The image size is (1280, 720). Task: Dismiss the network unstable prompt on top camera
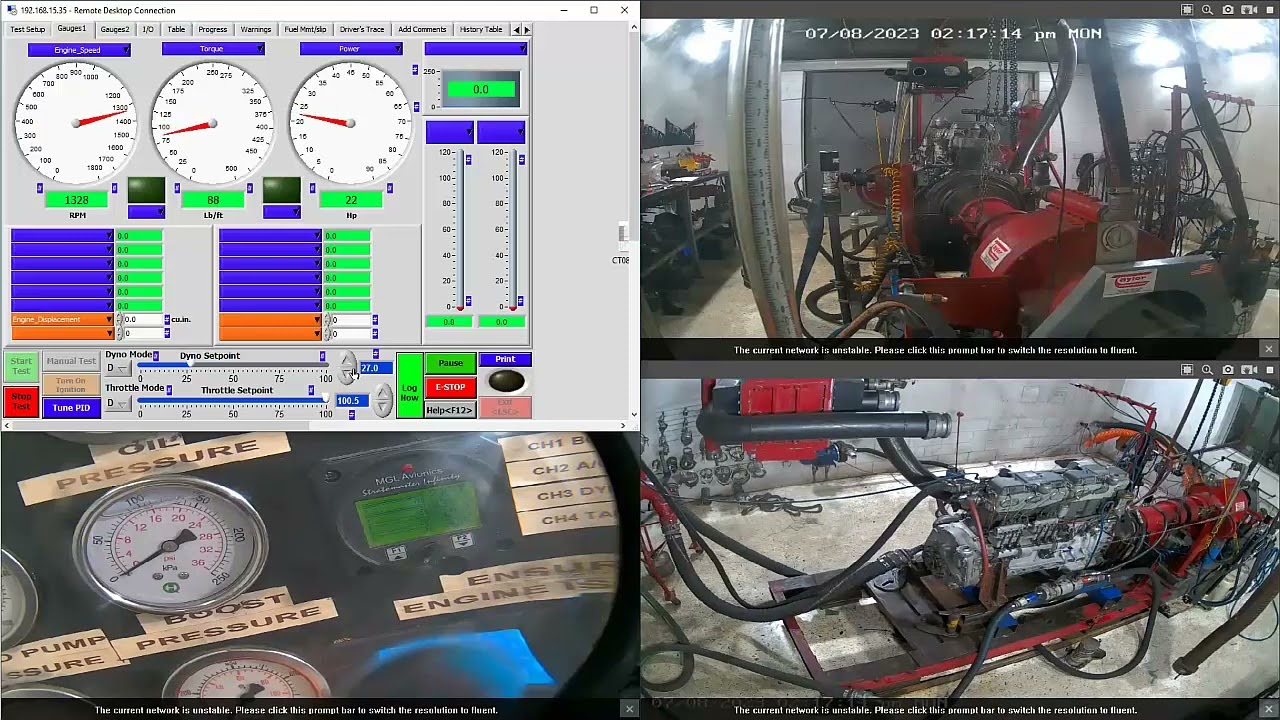coord(1268,350)
